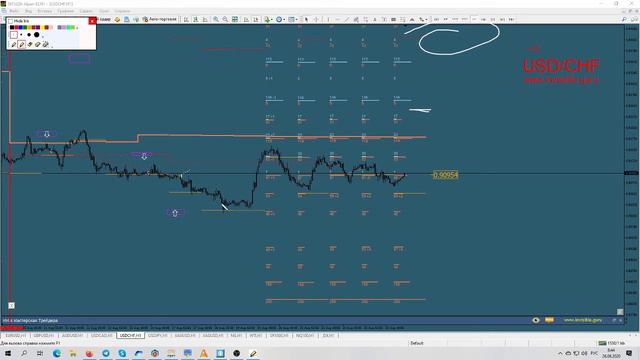Screen dimensions: 640x360
Task: Select the text label A tool
Action: pos(375,19)
